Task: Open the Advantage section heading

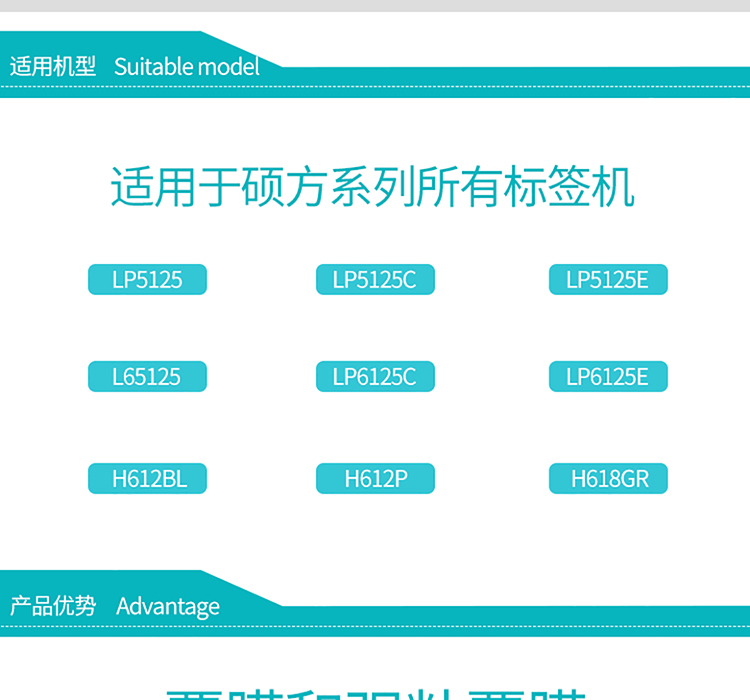Action: point(167,606)
